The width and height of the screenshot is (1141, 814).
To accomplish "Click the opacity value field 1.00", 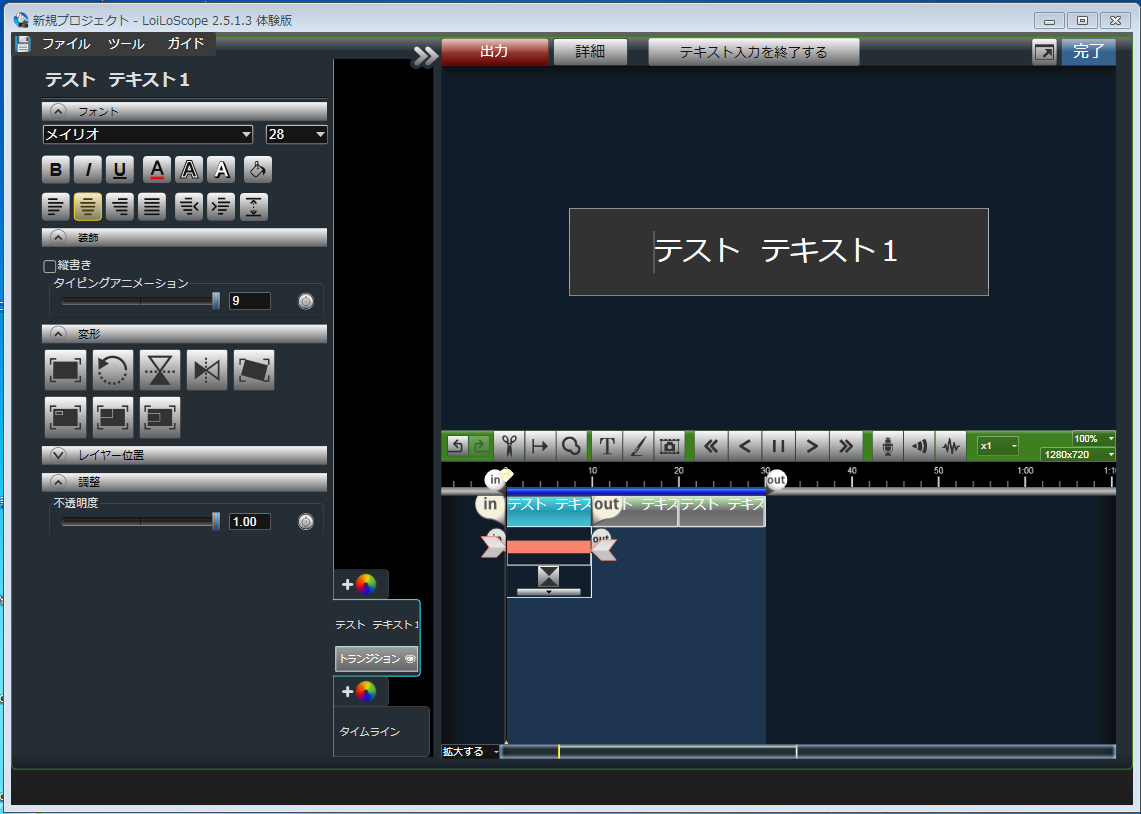I will coord(250,522).
